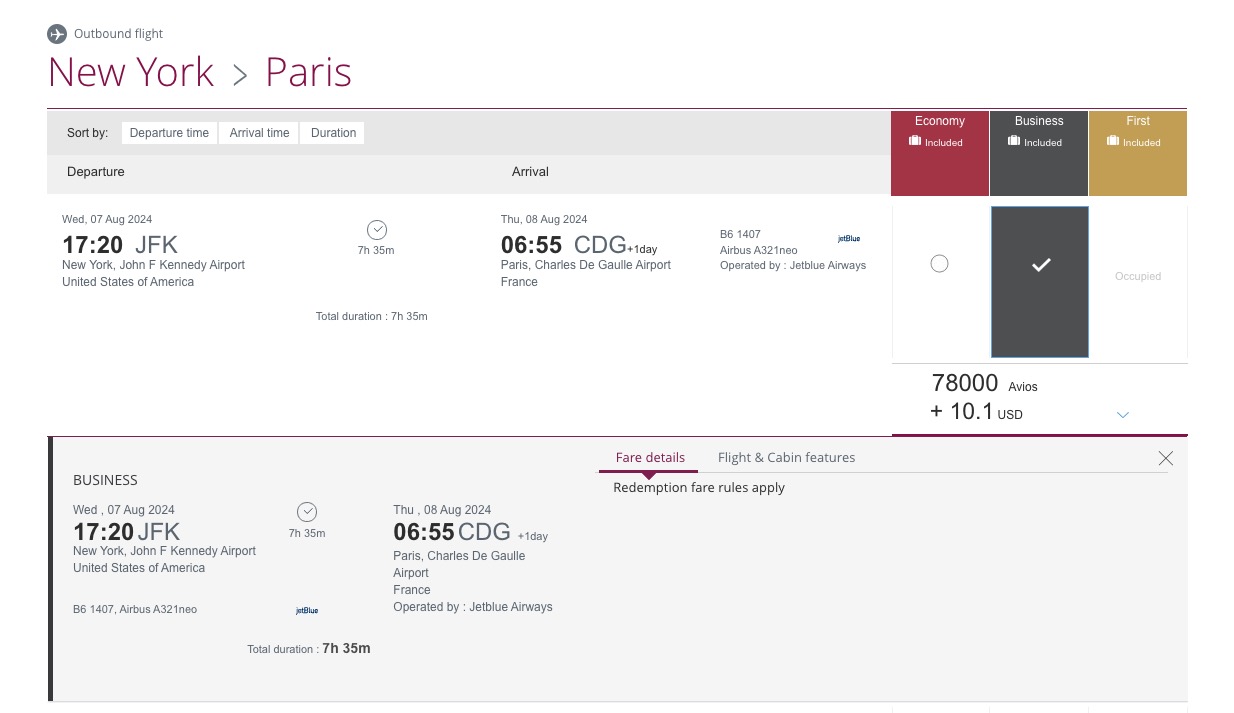The height and width of the screenshot is (713, 1234).
Task: Click the First class baggage icon
Action: [1113, 142]
